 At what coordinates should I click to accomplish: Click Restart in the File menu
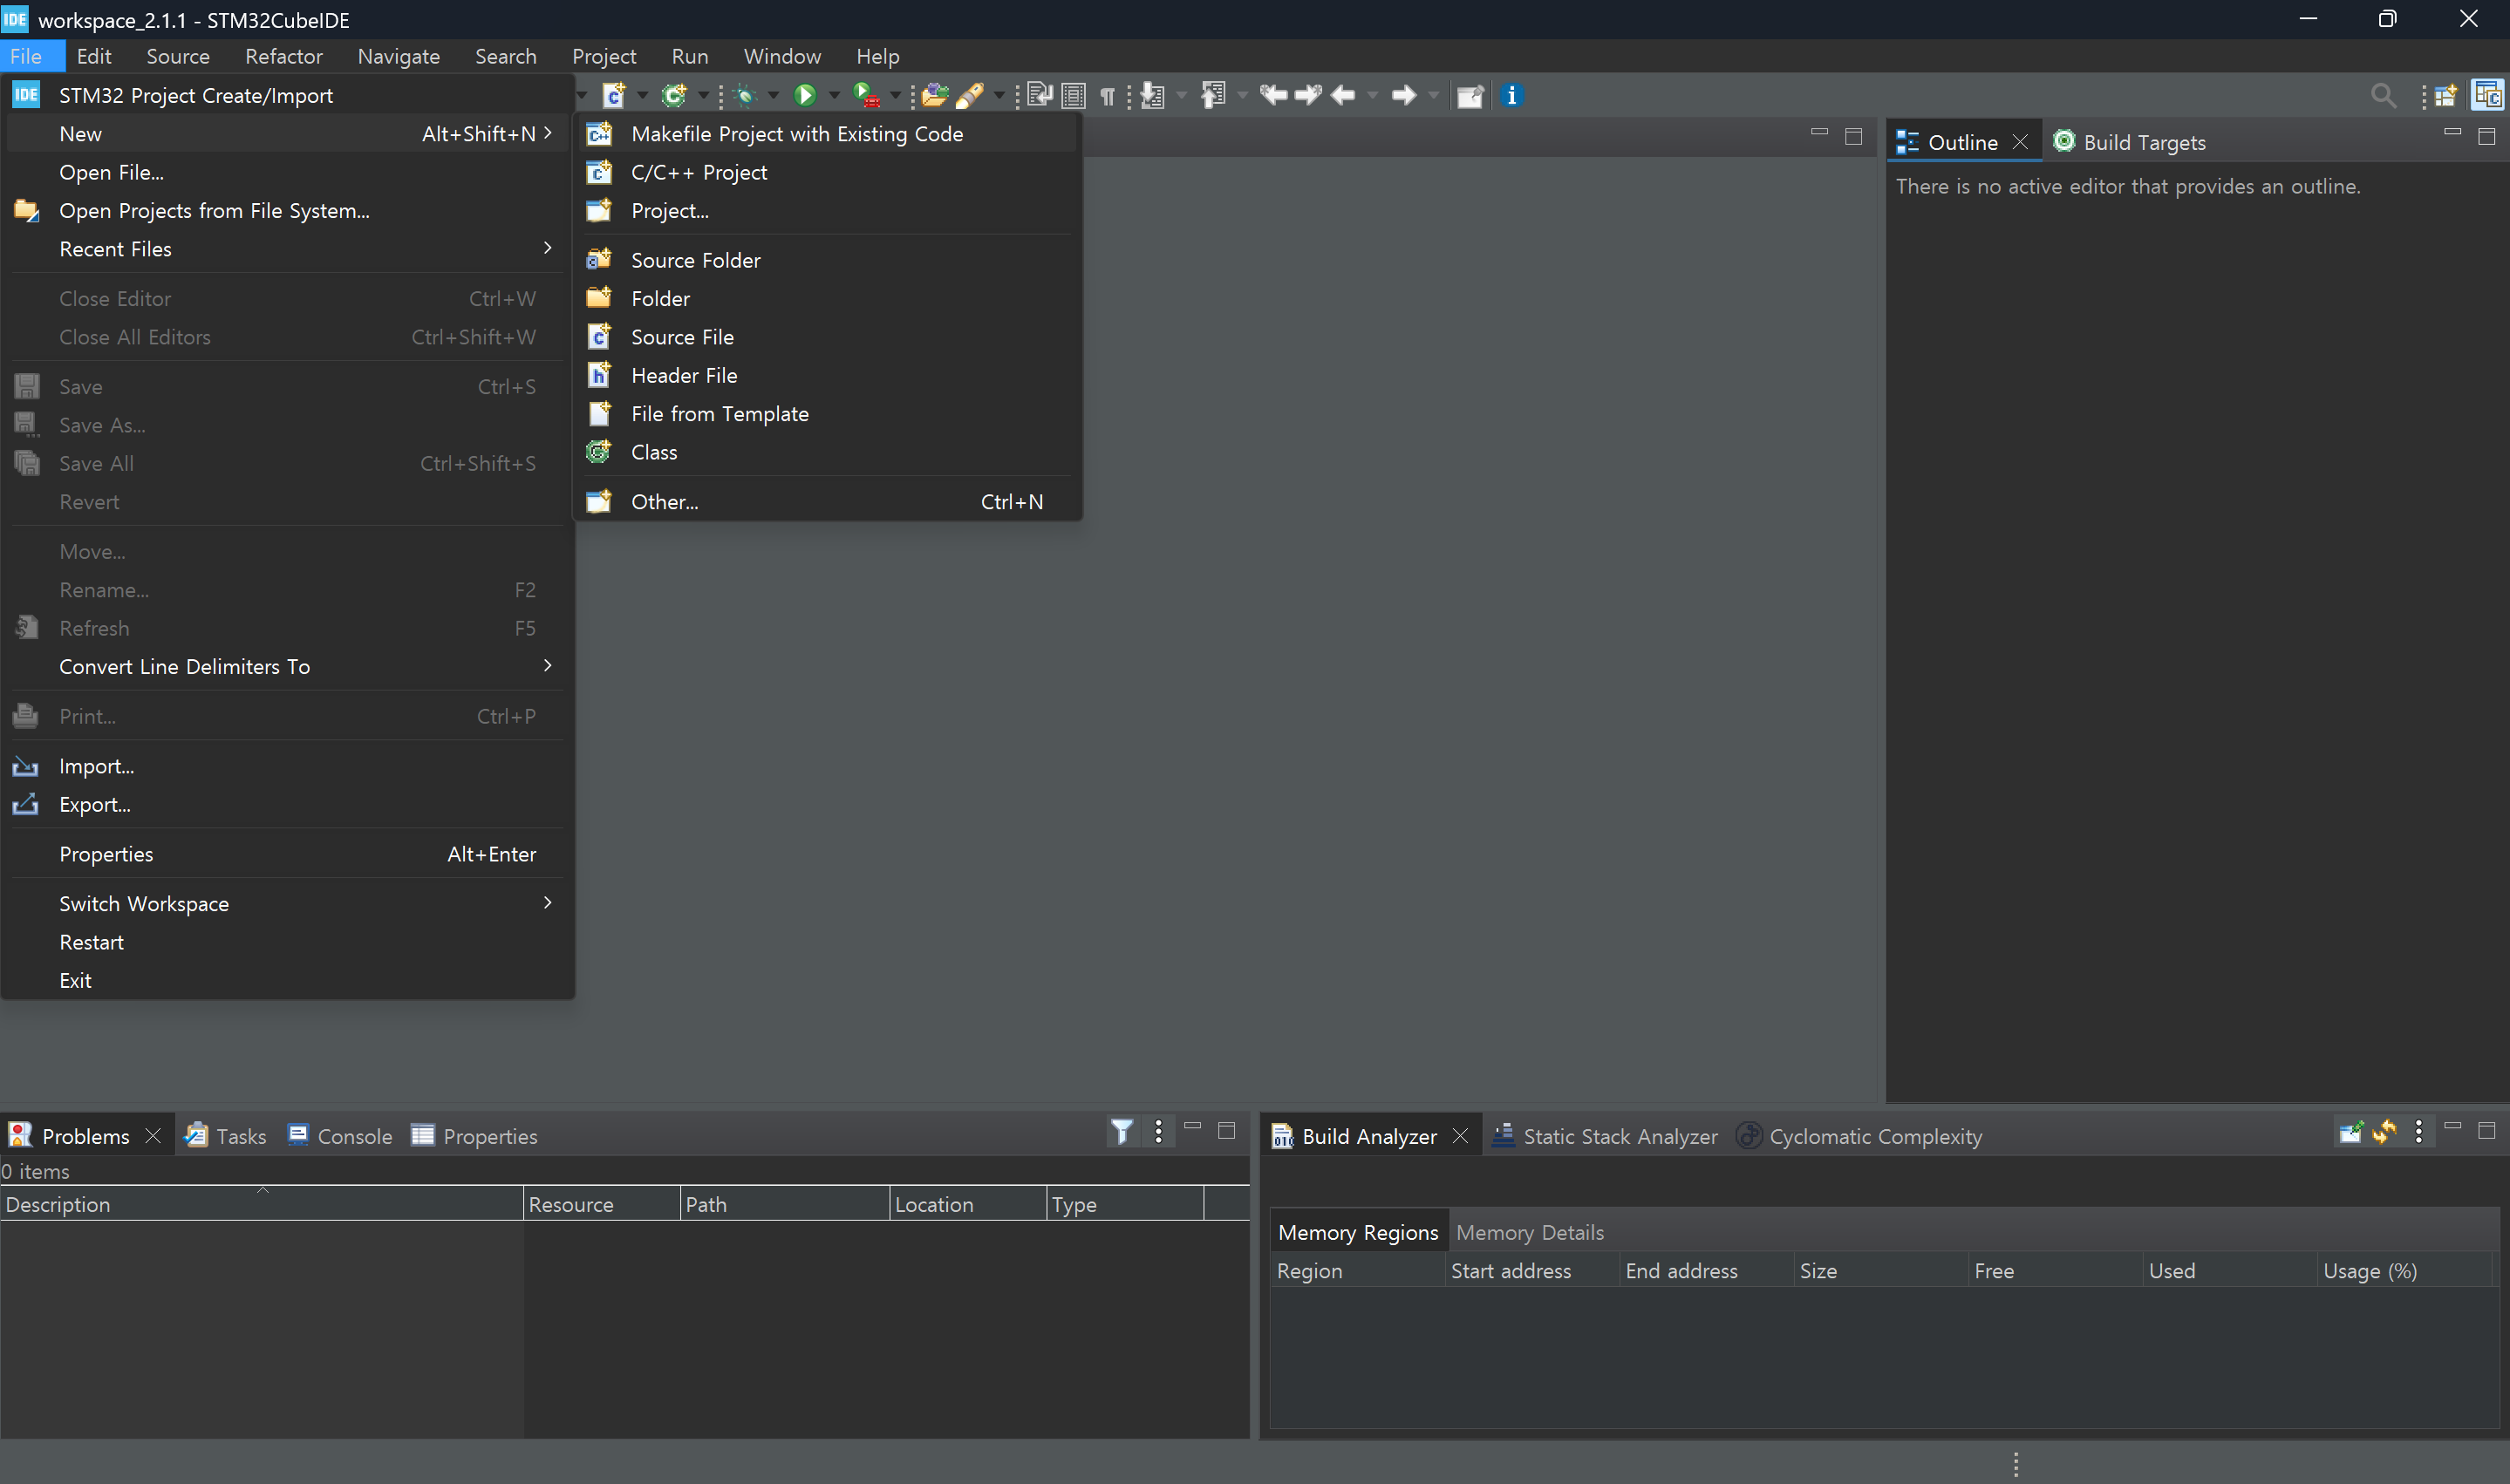coord(288,942)
